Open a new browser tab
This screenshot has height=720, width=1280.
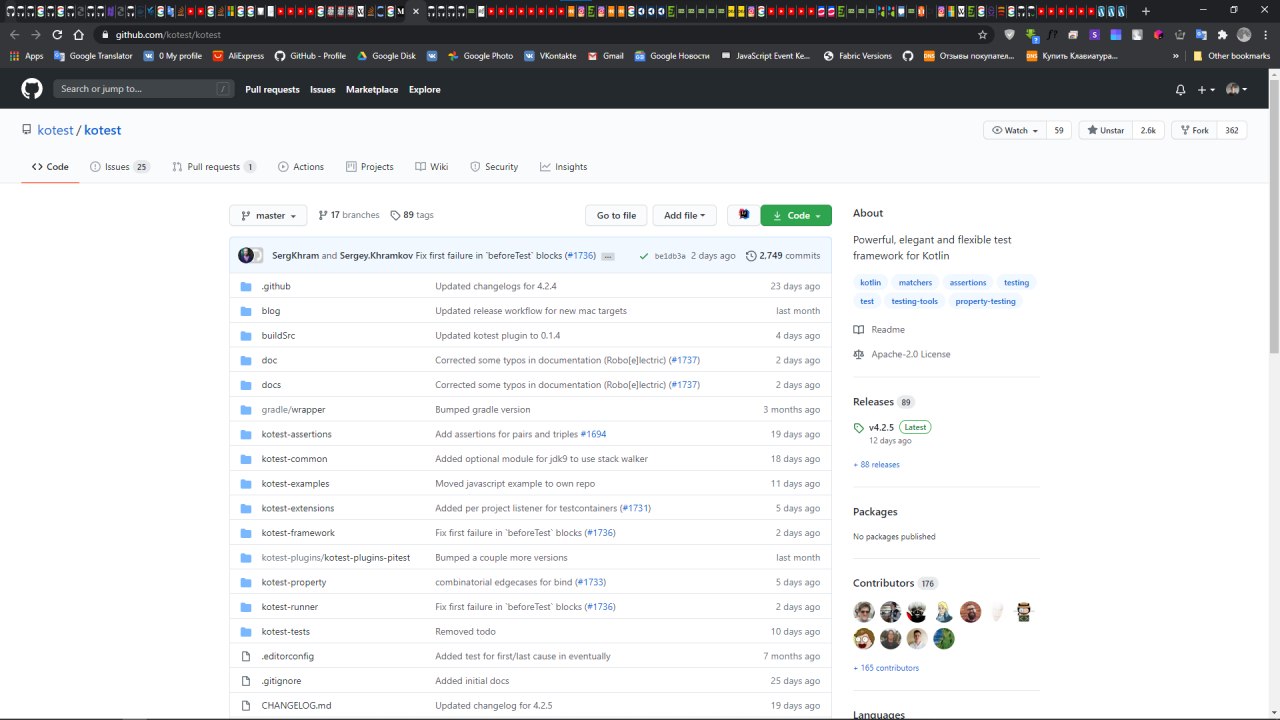point(1146,11)
